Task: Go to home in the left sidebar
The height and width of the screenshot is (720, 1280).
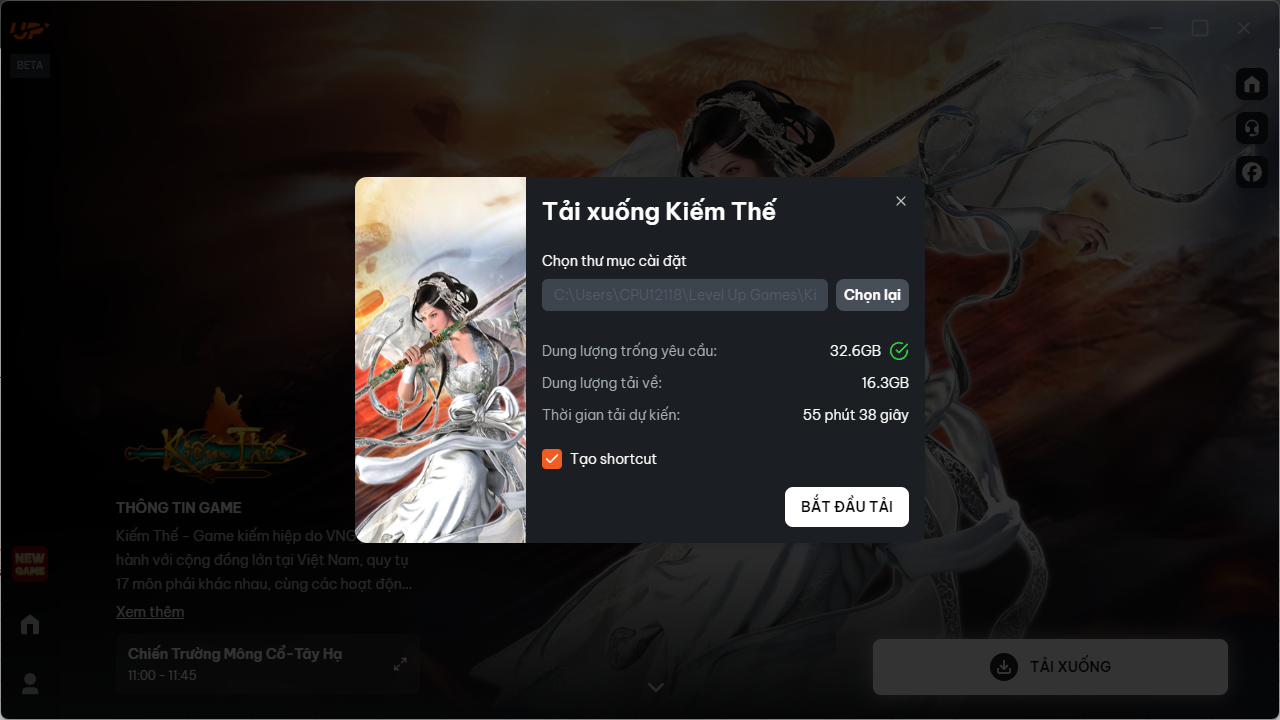Action: click(30, 625)
